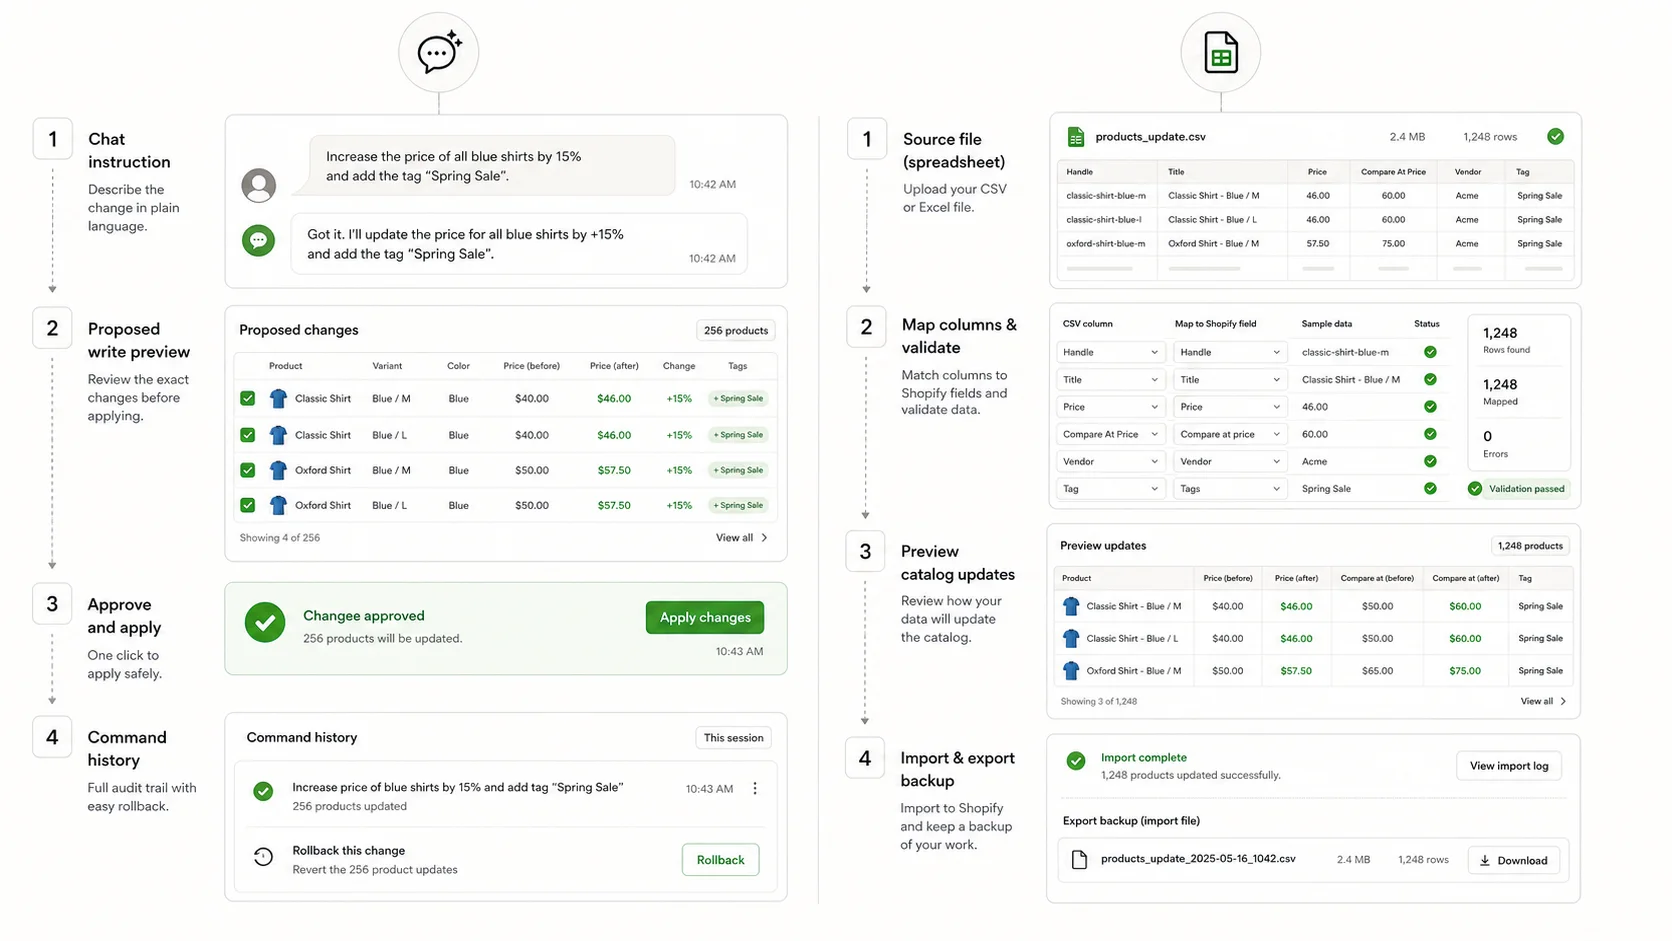Uncheck Oxford Shirt Blue / L checkbox

coord(247,505)
